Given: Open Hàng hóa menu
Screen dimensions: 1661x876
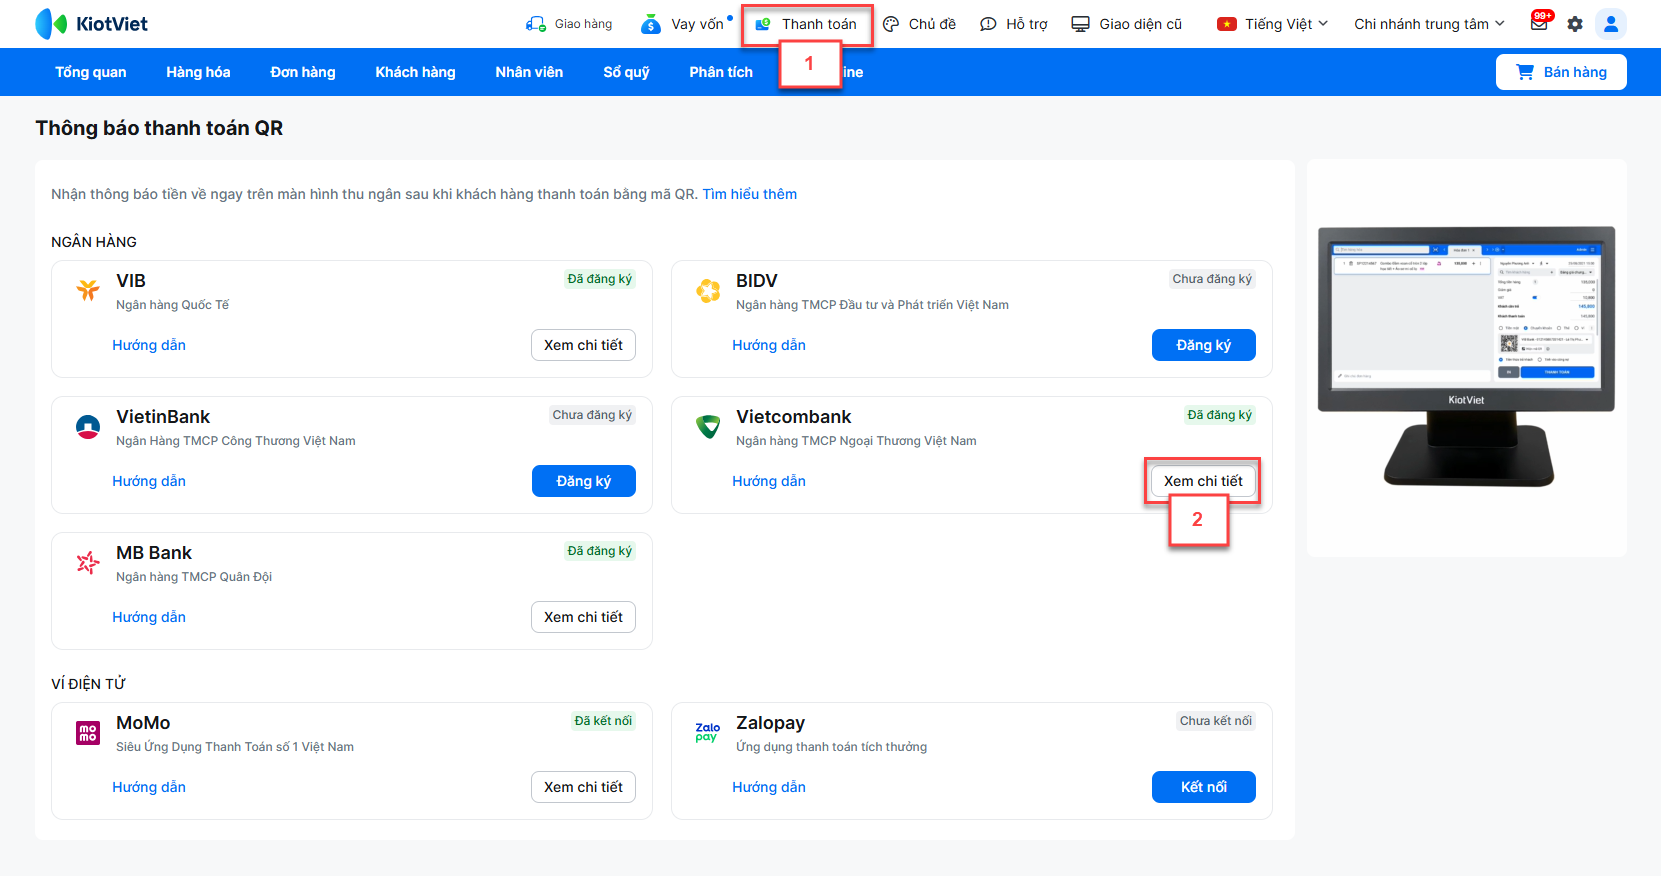Looking at the screenshot, I should click(x=198, y=72).
